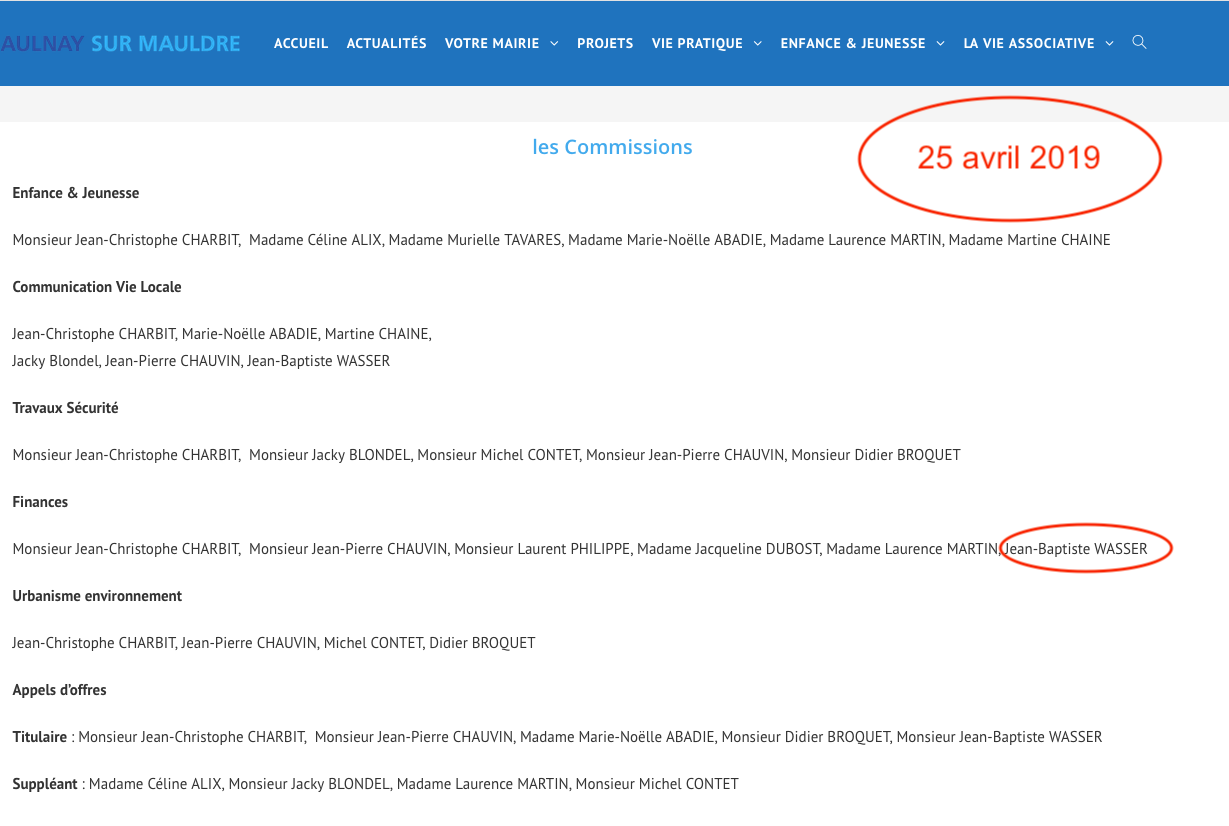The image size is (1229, 826).
Task: Open the Actualités menu item
Action: (x=386, y=43)
